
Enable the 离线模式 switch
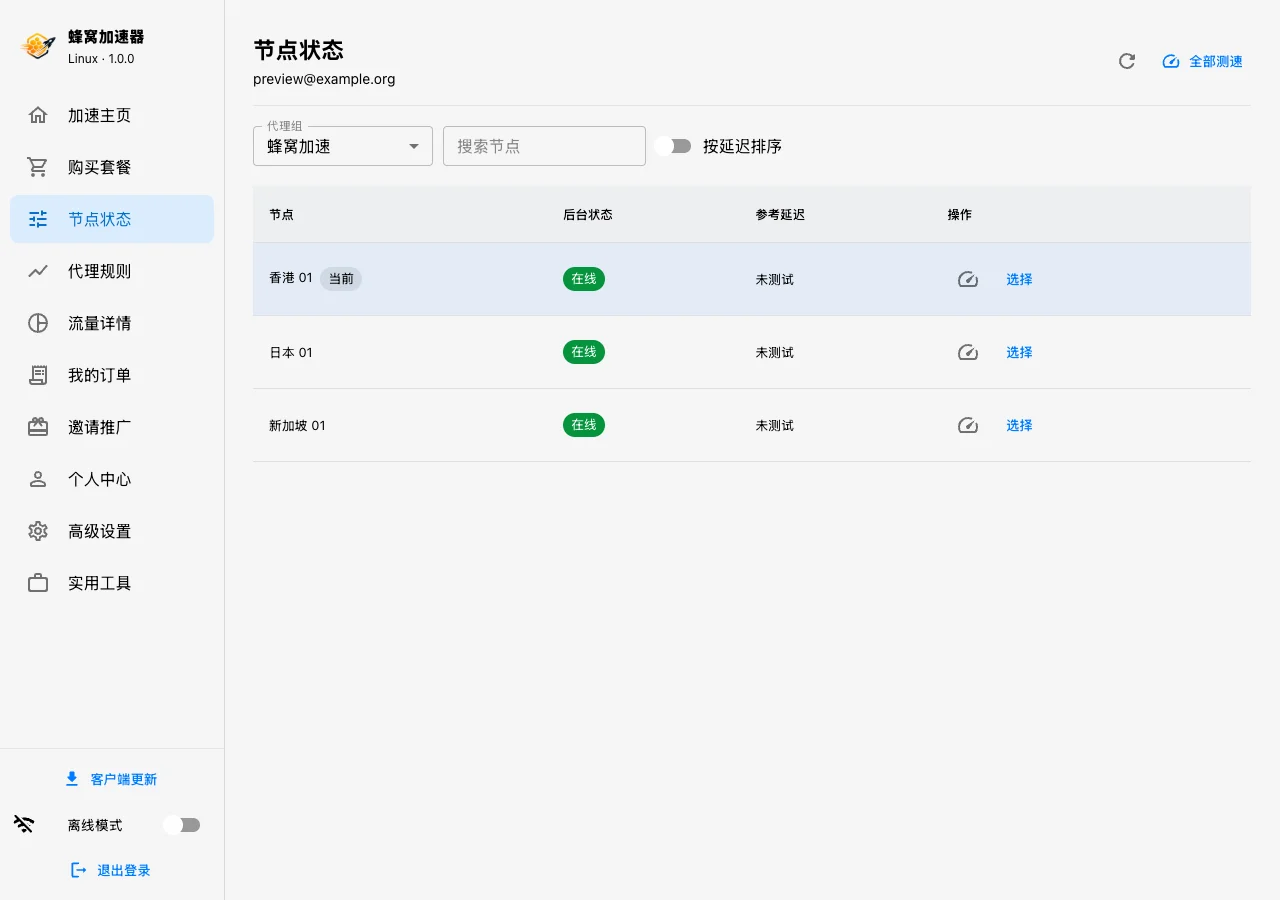click(182, 825)
